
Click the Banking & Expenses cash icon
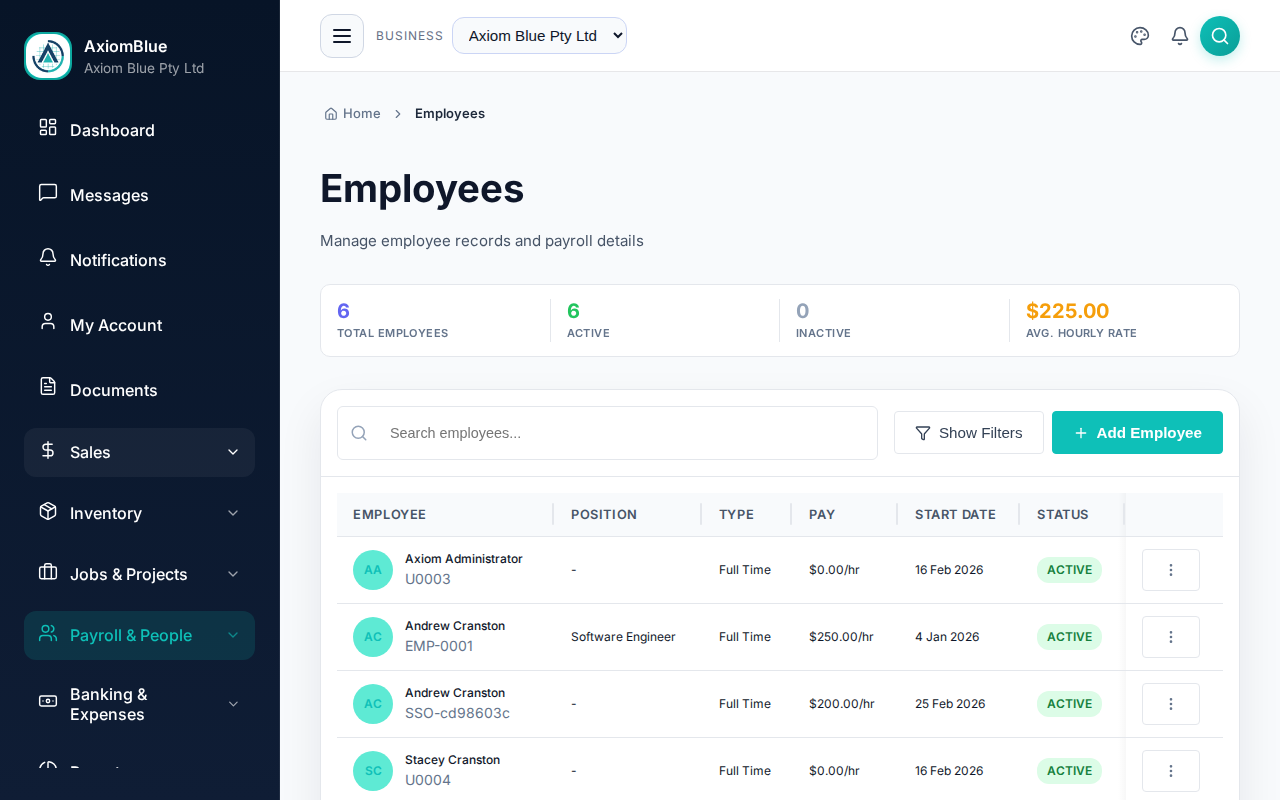tap(48, 701)
